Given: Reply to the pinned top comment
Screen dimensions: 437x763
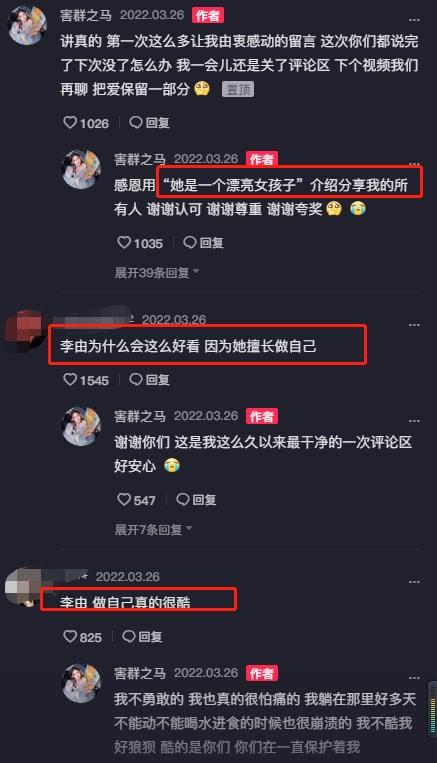Looking at the screenshot, I should 149,123.
